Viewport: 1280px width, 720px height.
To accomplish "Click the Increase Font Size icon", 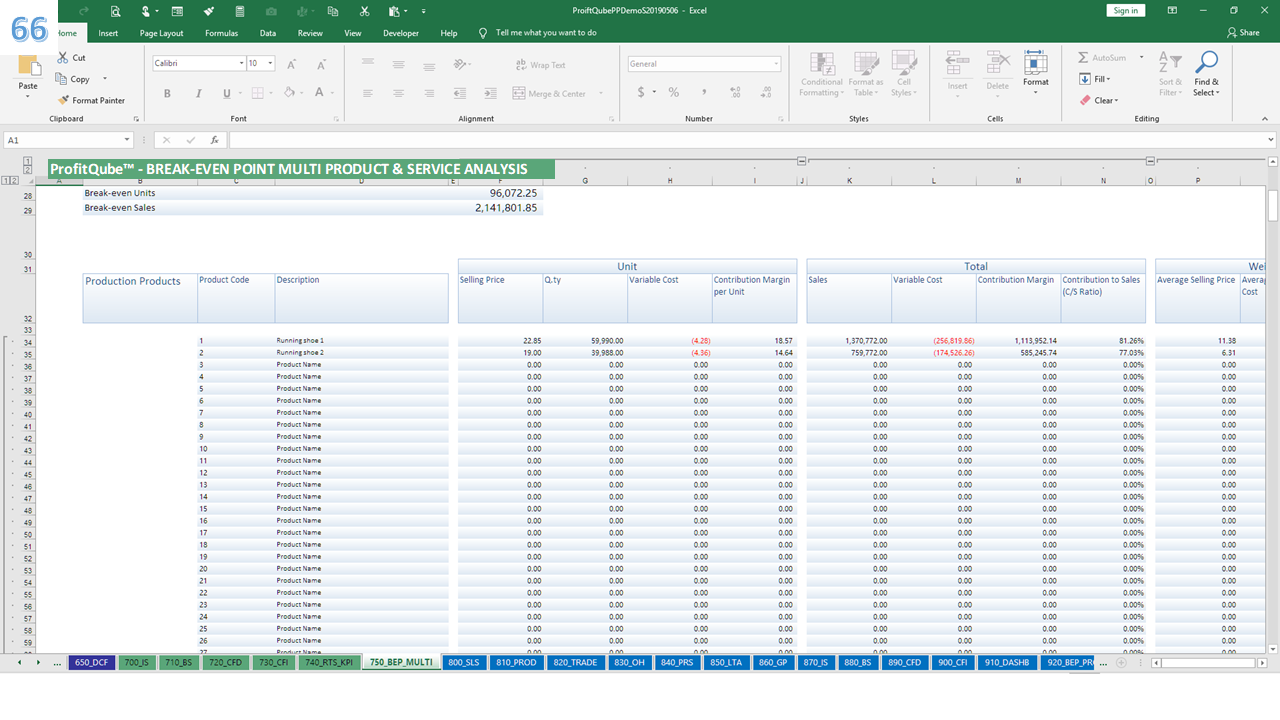I will (292, 64).
